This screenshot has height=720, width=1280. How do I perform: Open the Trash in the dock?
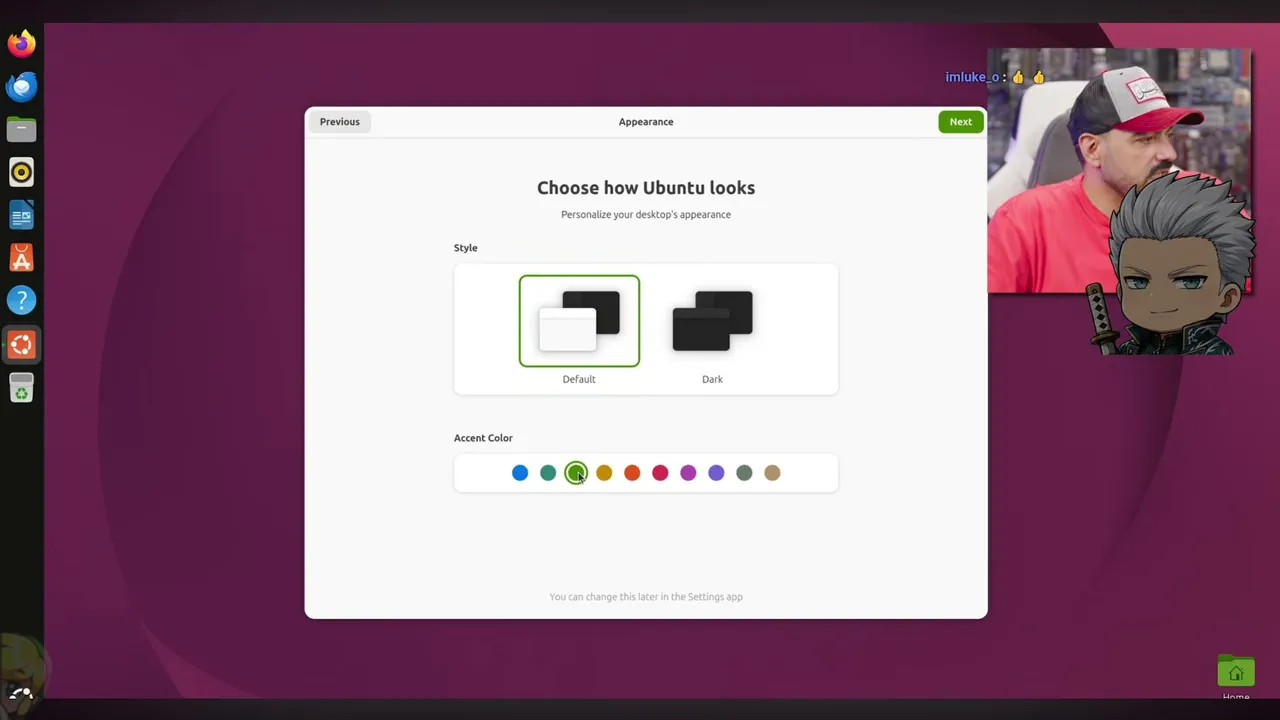(21, 387)
